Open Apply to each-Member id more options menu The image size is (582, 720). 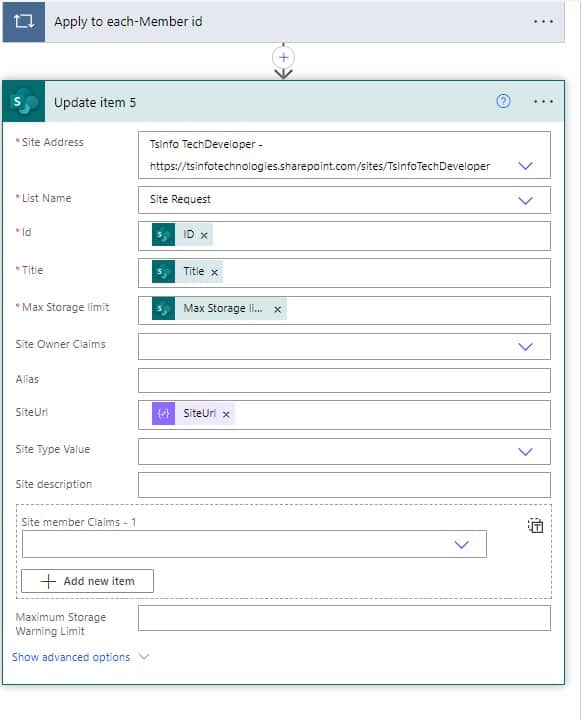[543, 22]
